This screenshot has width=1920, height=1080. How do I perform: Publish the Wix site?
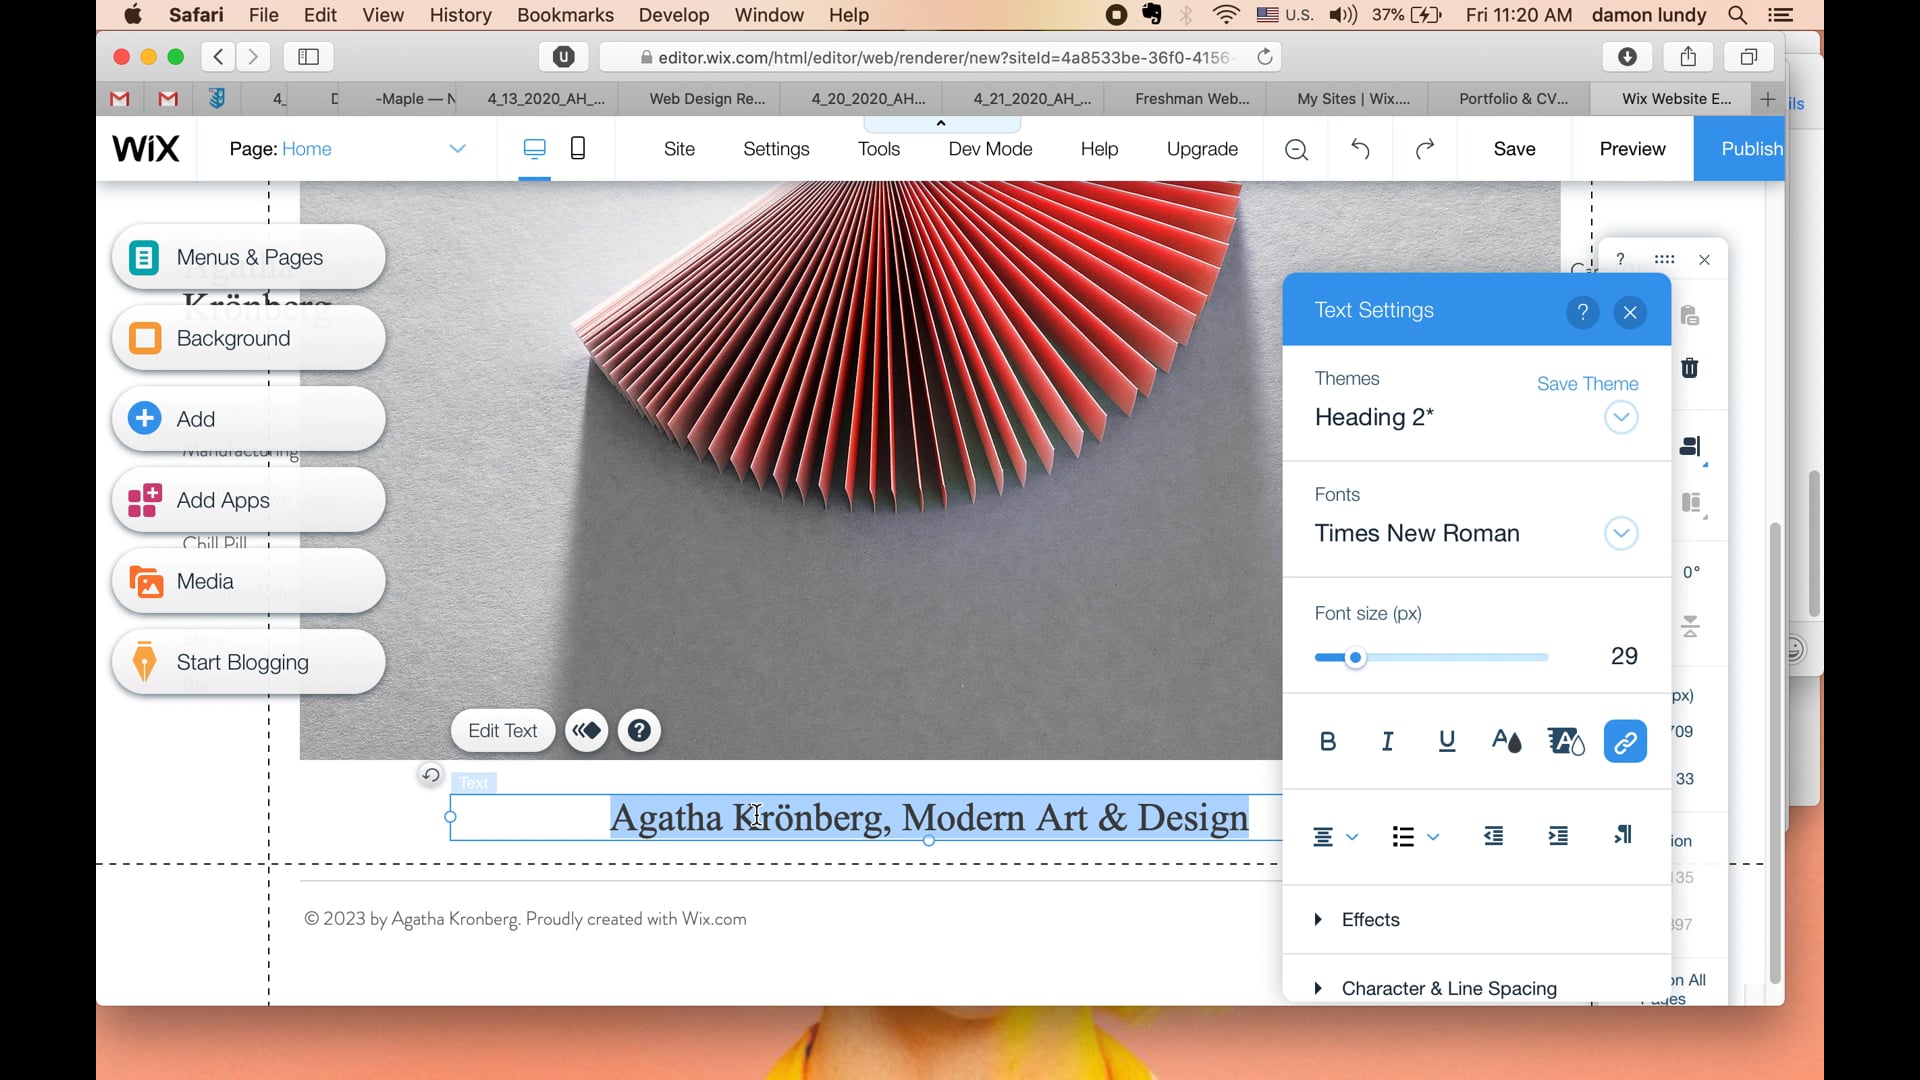coord(1751,148)
